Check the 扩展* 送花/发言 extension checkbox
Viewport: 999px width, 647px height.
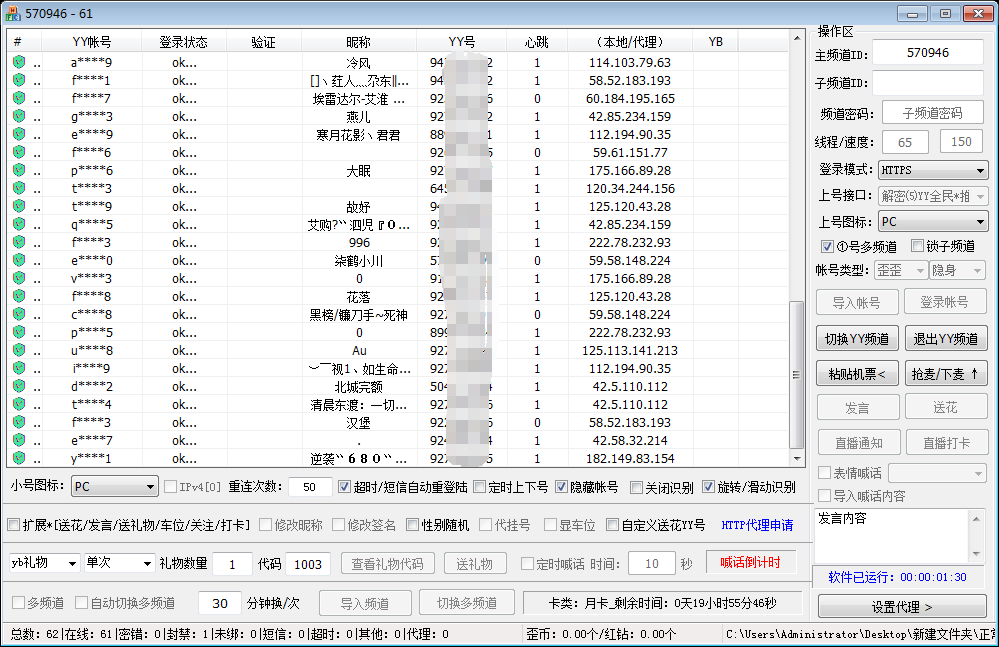coord(13,525)
